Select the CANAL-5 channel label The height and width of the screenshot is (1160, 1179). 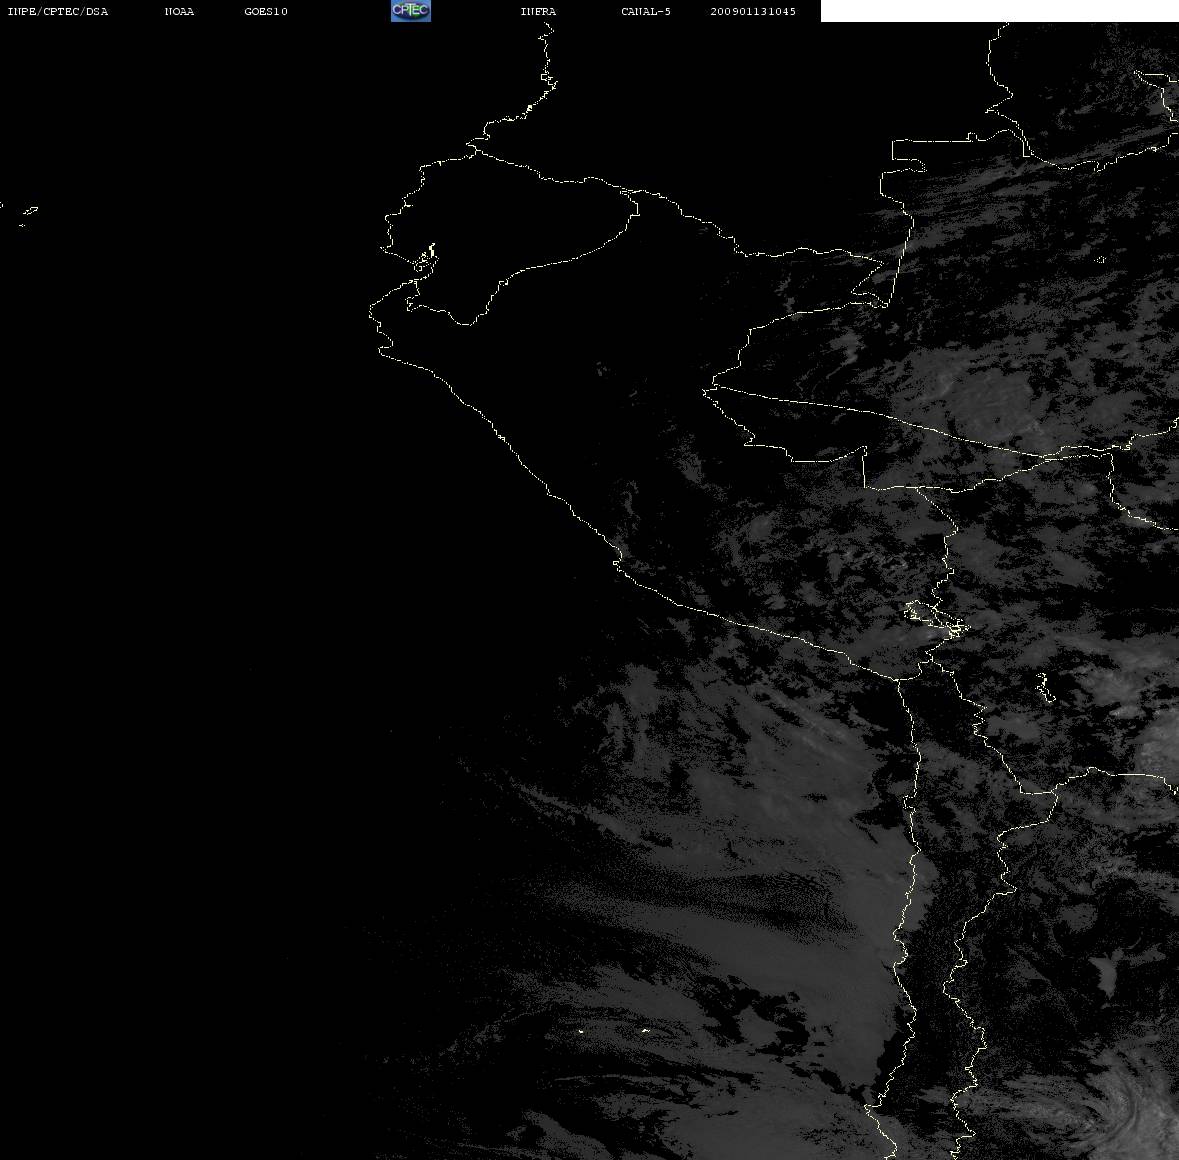pos(646,11)
